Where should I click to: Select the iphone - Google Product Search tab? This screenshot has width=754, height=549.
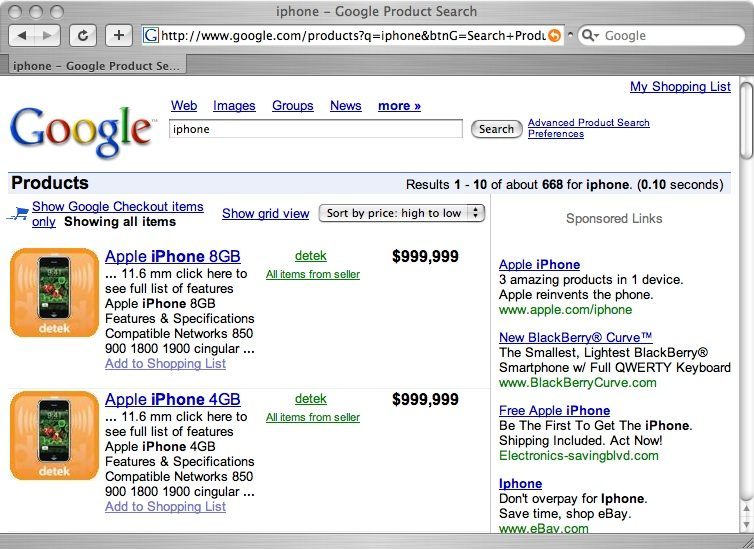pos(97,66)
